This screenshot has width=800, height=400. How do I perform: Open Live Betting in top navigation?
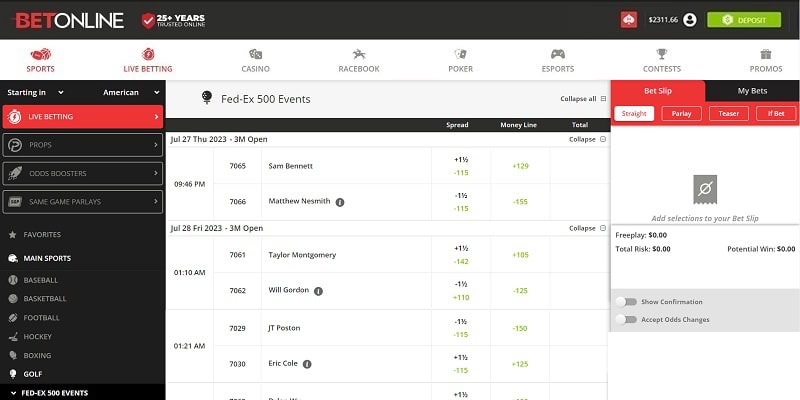pyautogui.click(x=148, y=60)
